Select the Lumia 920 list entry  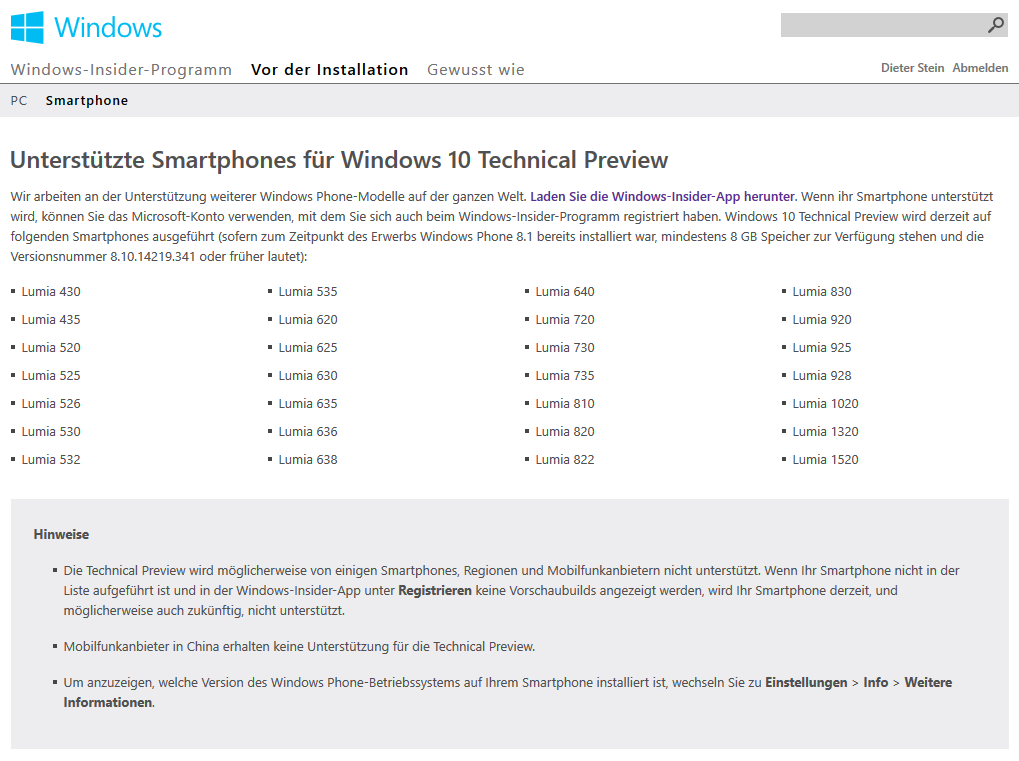[x=821, y=320]
